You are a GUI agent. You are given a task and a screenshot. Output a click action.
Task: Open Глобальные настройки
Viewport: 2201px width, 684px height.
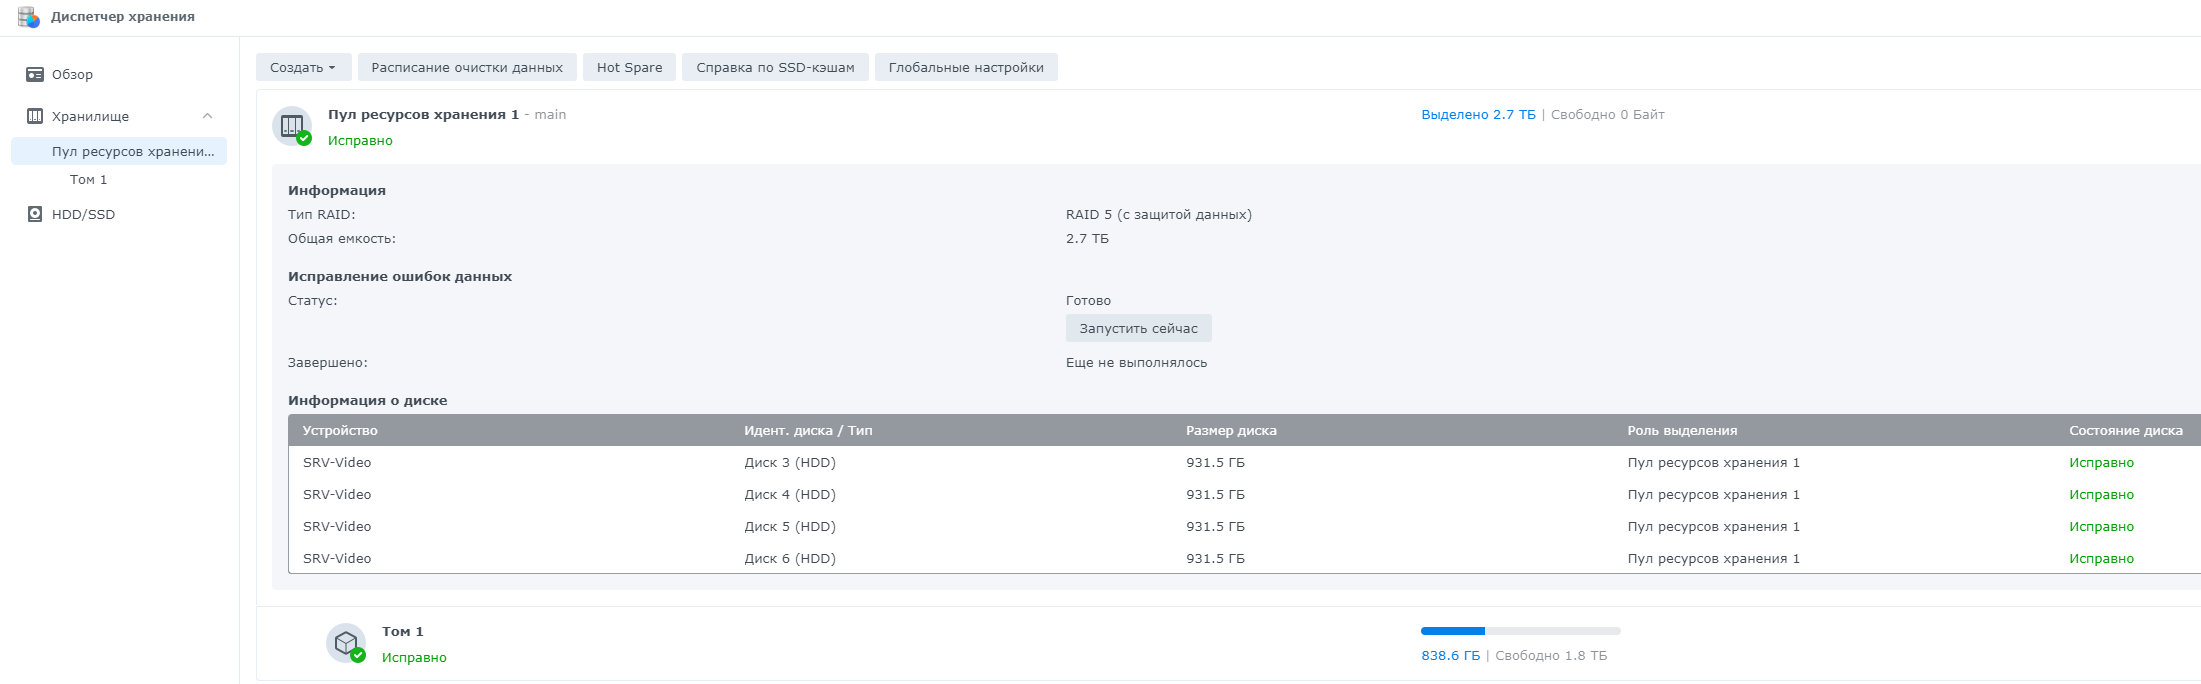pyautogui.click(x=966, y=67)
